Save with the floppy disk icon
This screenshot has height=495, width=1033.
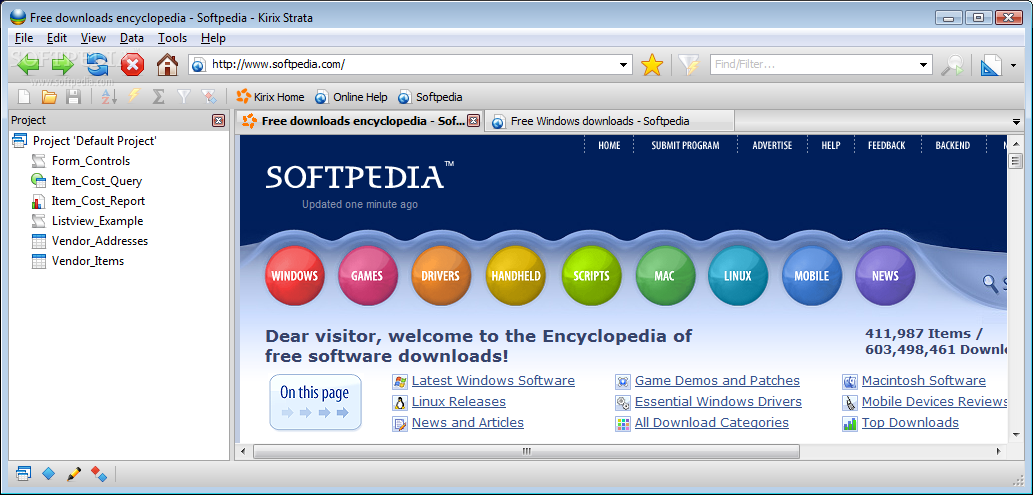click(73, 97)
